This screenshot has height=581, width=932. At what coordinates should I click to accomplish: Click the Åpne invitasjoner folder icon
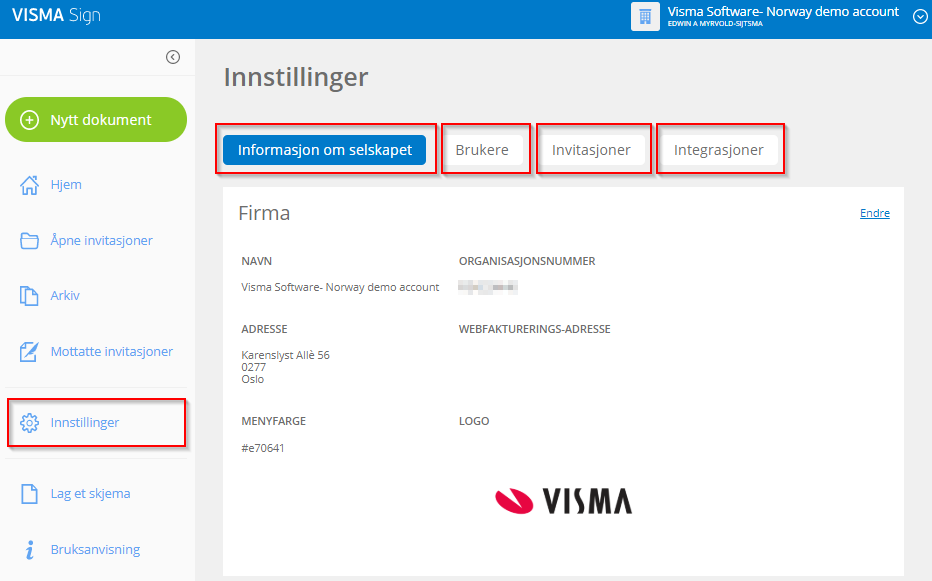click(29, 240)
